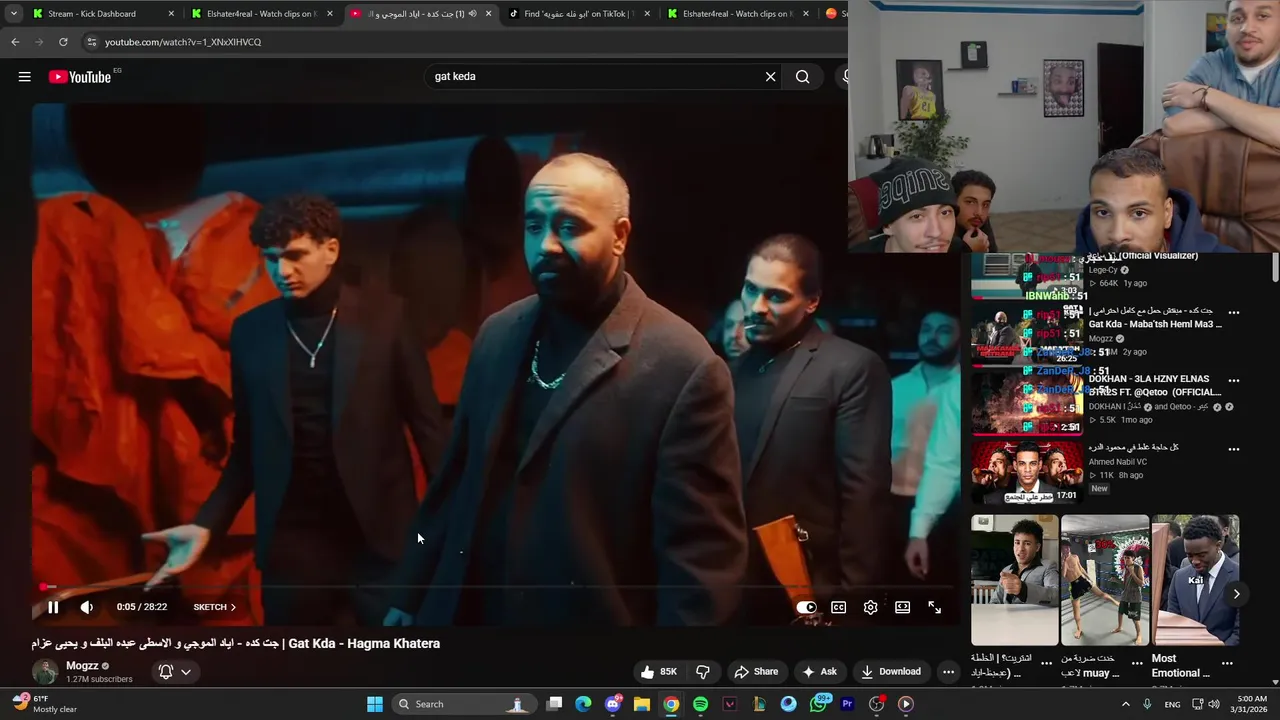Go back in browser history

coord(15,42)
